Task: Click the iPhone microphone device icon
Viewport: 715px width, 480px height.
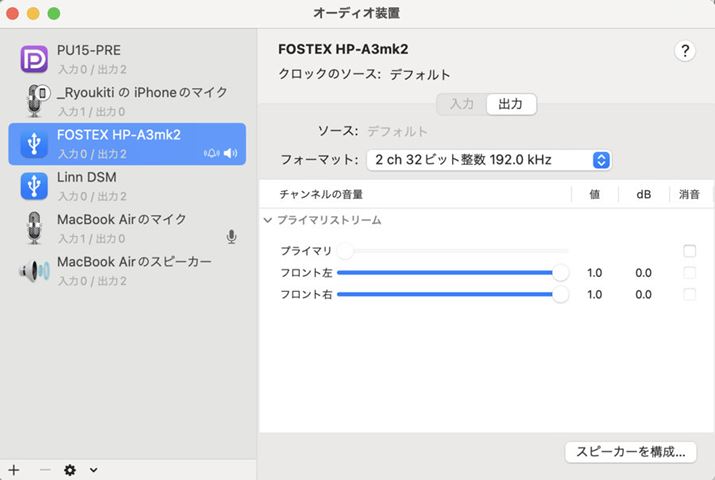Action: click(34, 101)
